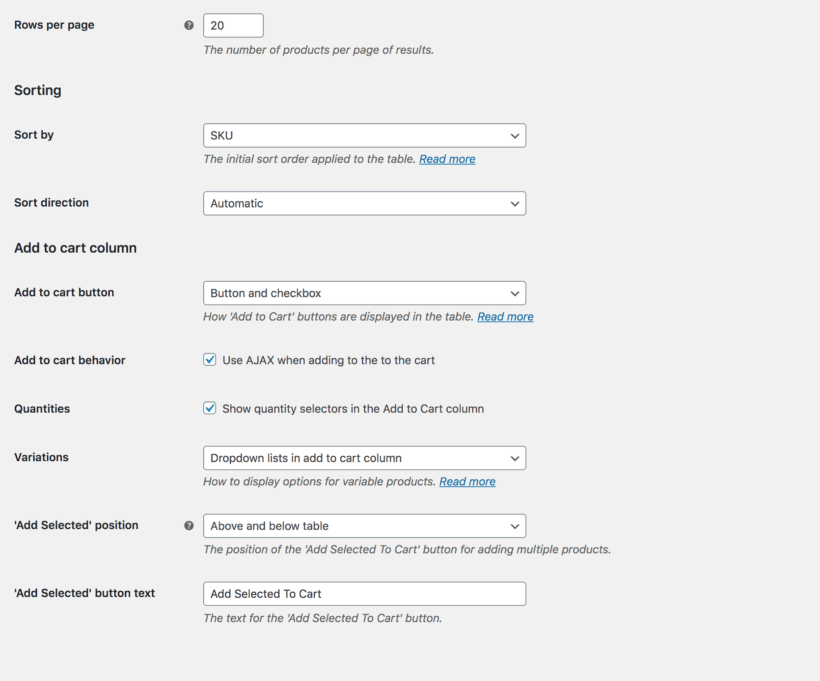Click the help icon beside 'Add Selected' position

pyautogui.click(x=190, y=525)
